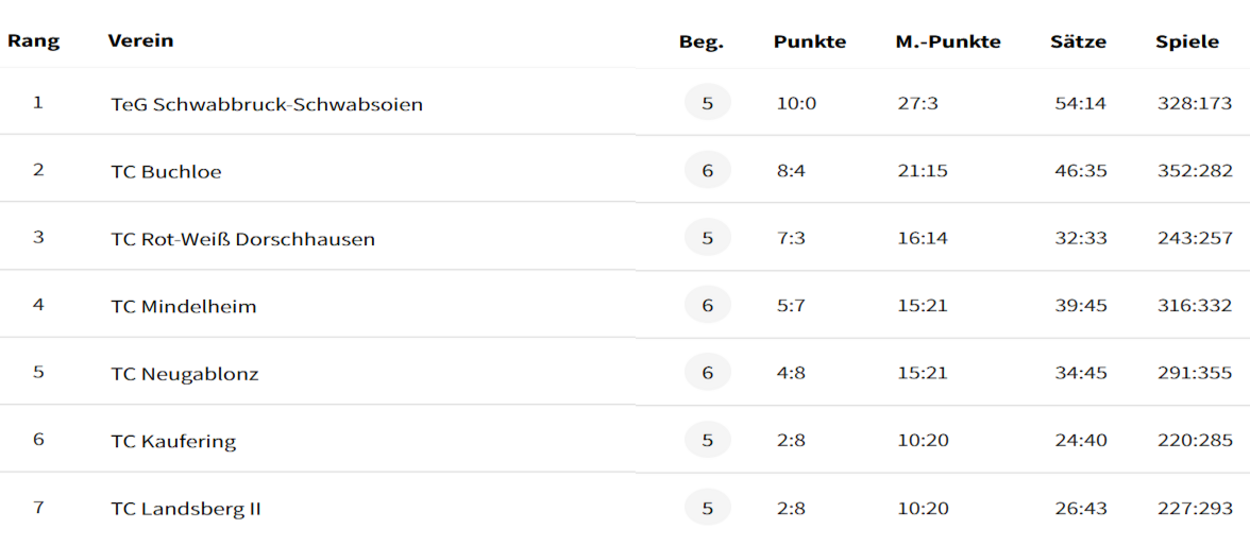Click the round badge in TC Landsberg II row
This screenshot has width=1250, height=546.
coord(708,508)
